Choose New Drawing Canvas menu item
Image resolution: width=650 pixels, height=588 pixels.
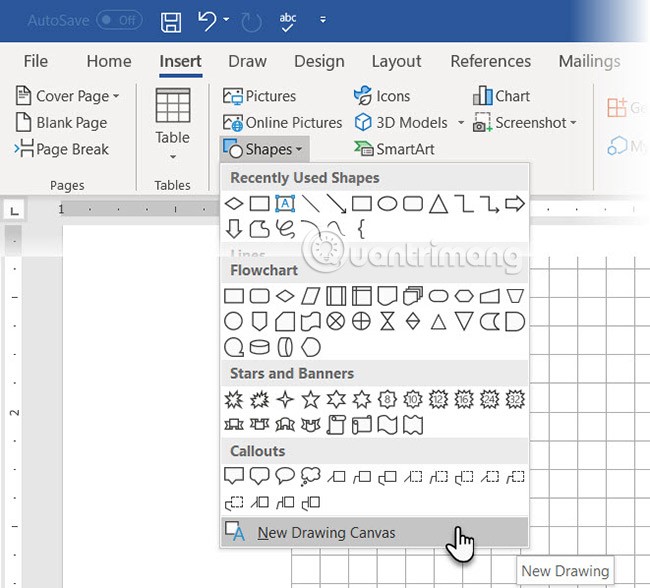[375, 532]
